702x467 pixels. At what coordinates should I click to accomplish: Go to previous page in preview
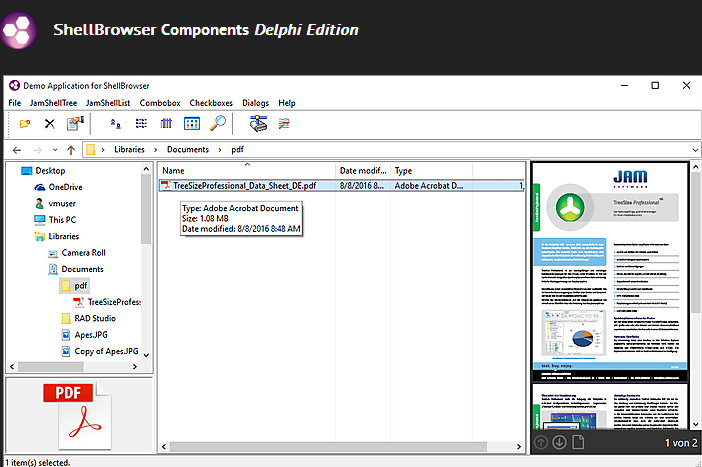point(541,443)
